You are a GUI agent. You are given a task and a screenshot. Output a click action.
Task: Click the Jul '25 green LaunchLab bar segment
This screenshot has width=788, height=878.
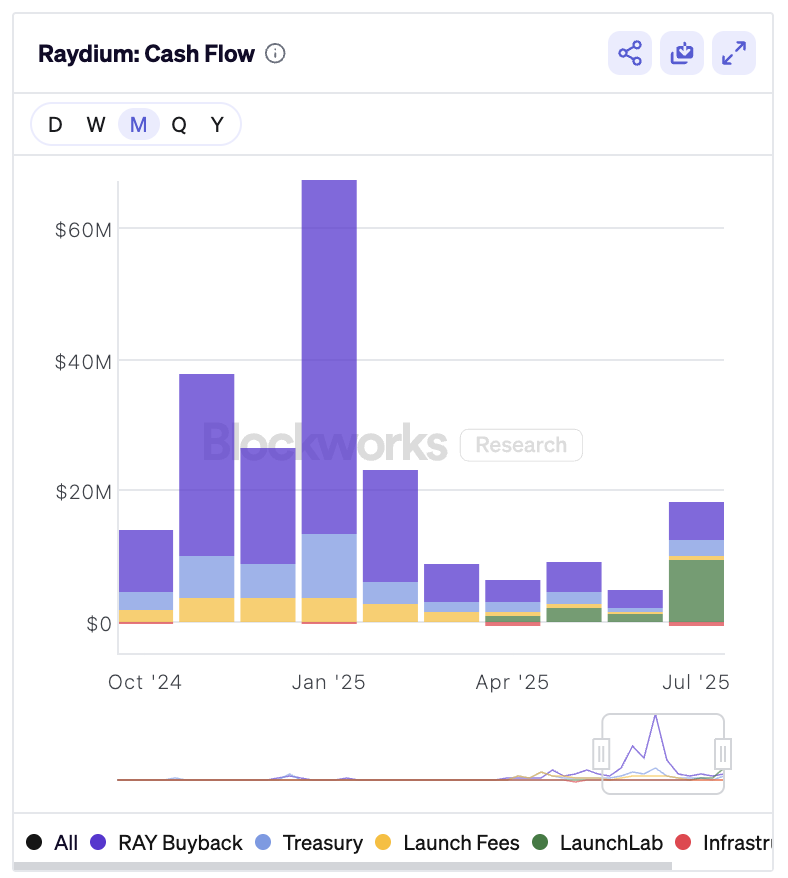point(696,591)
